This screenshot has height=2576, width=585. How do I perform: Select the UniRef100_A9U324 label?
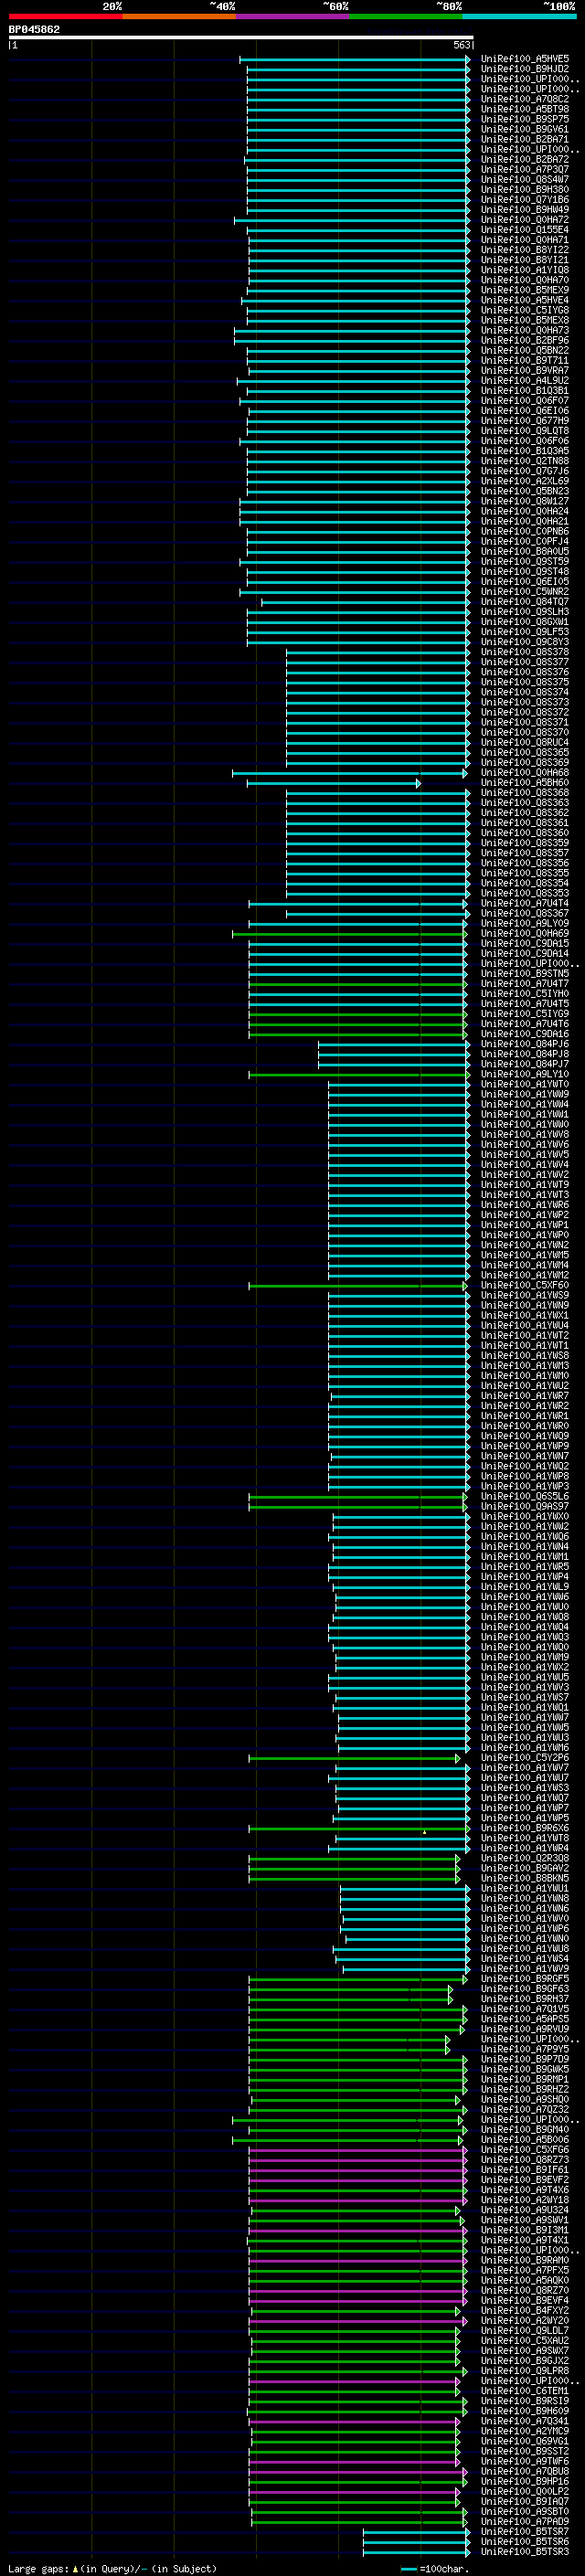pyautogui.click(x=524, y=2209)
